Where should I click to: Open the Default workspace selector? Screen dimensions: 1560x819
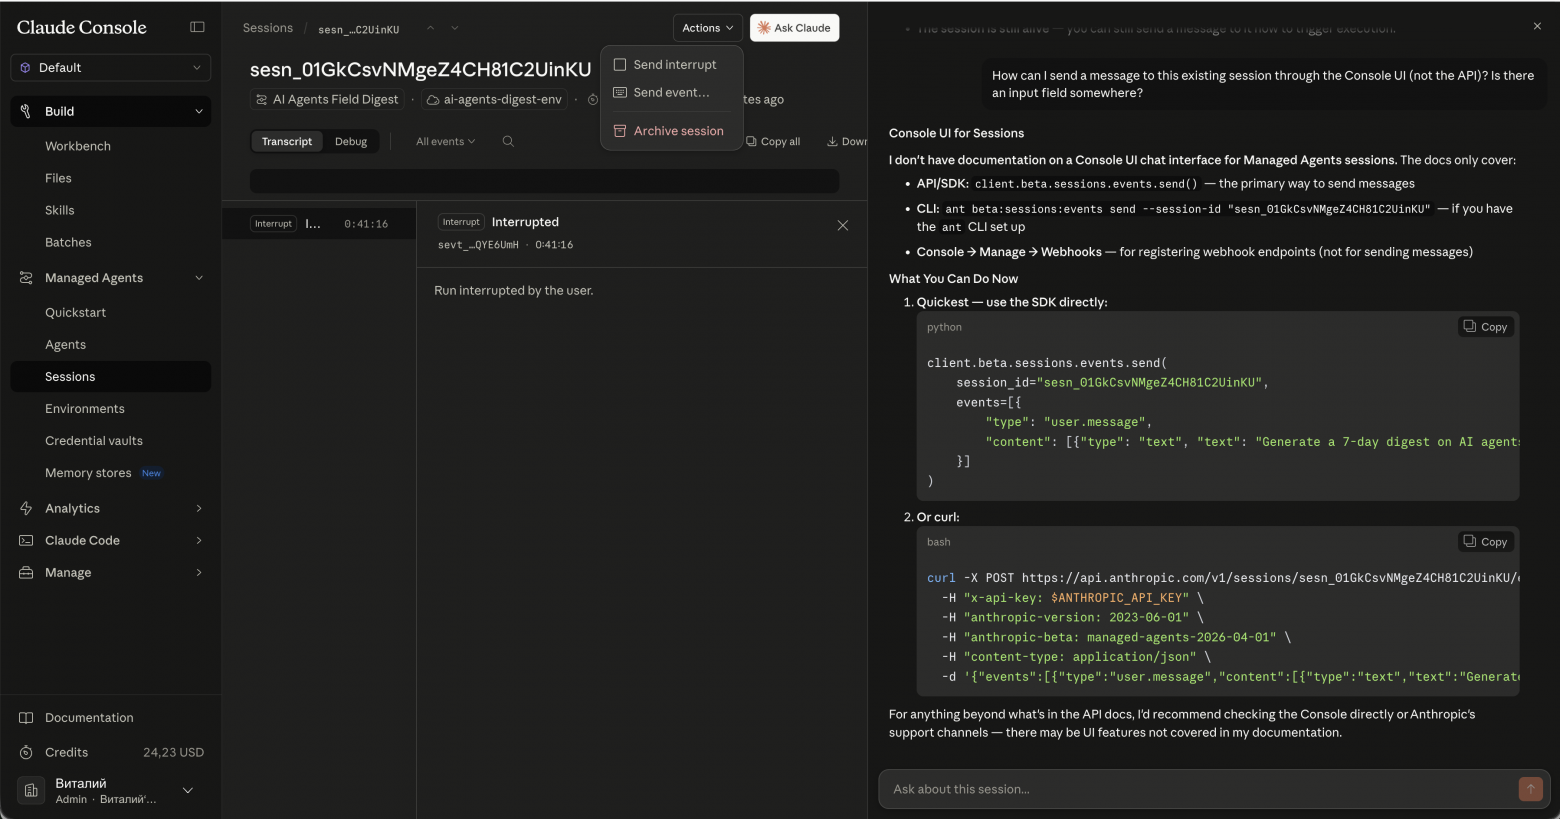(111, 67)
